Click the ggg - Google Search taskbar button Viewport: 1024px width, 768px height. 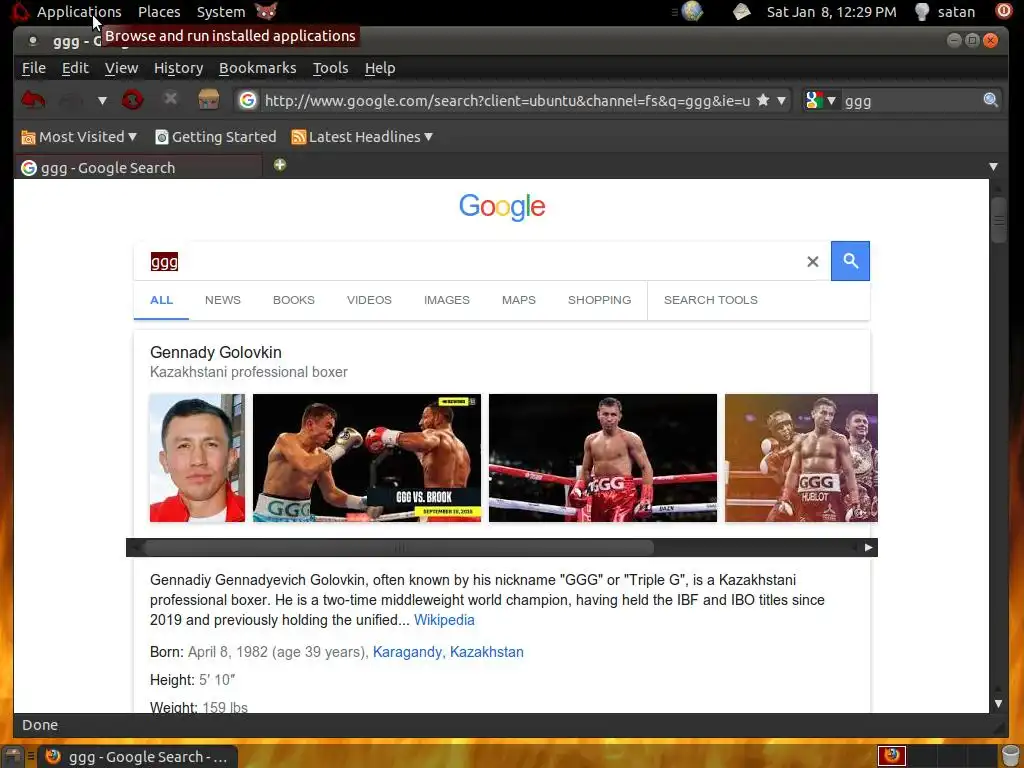(137, 757)
